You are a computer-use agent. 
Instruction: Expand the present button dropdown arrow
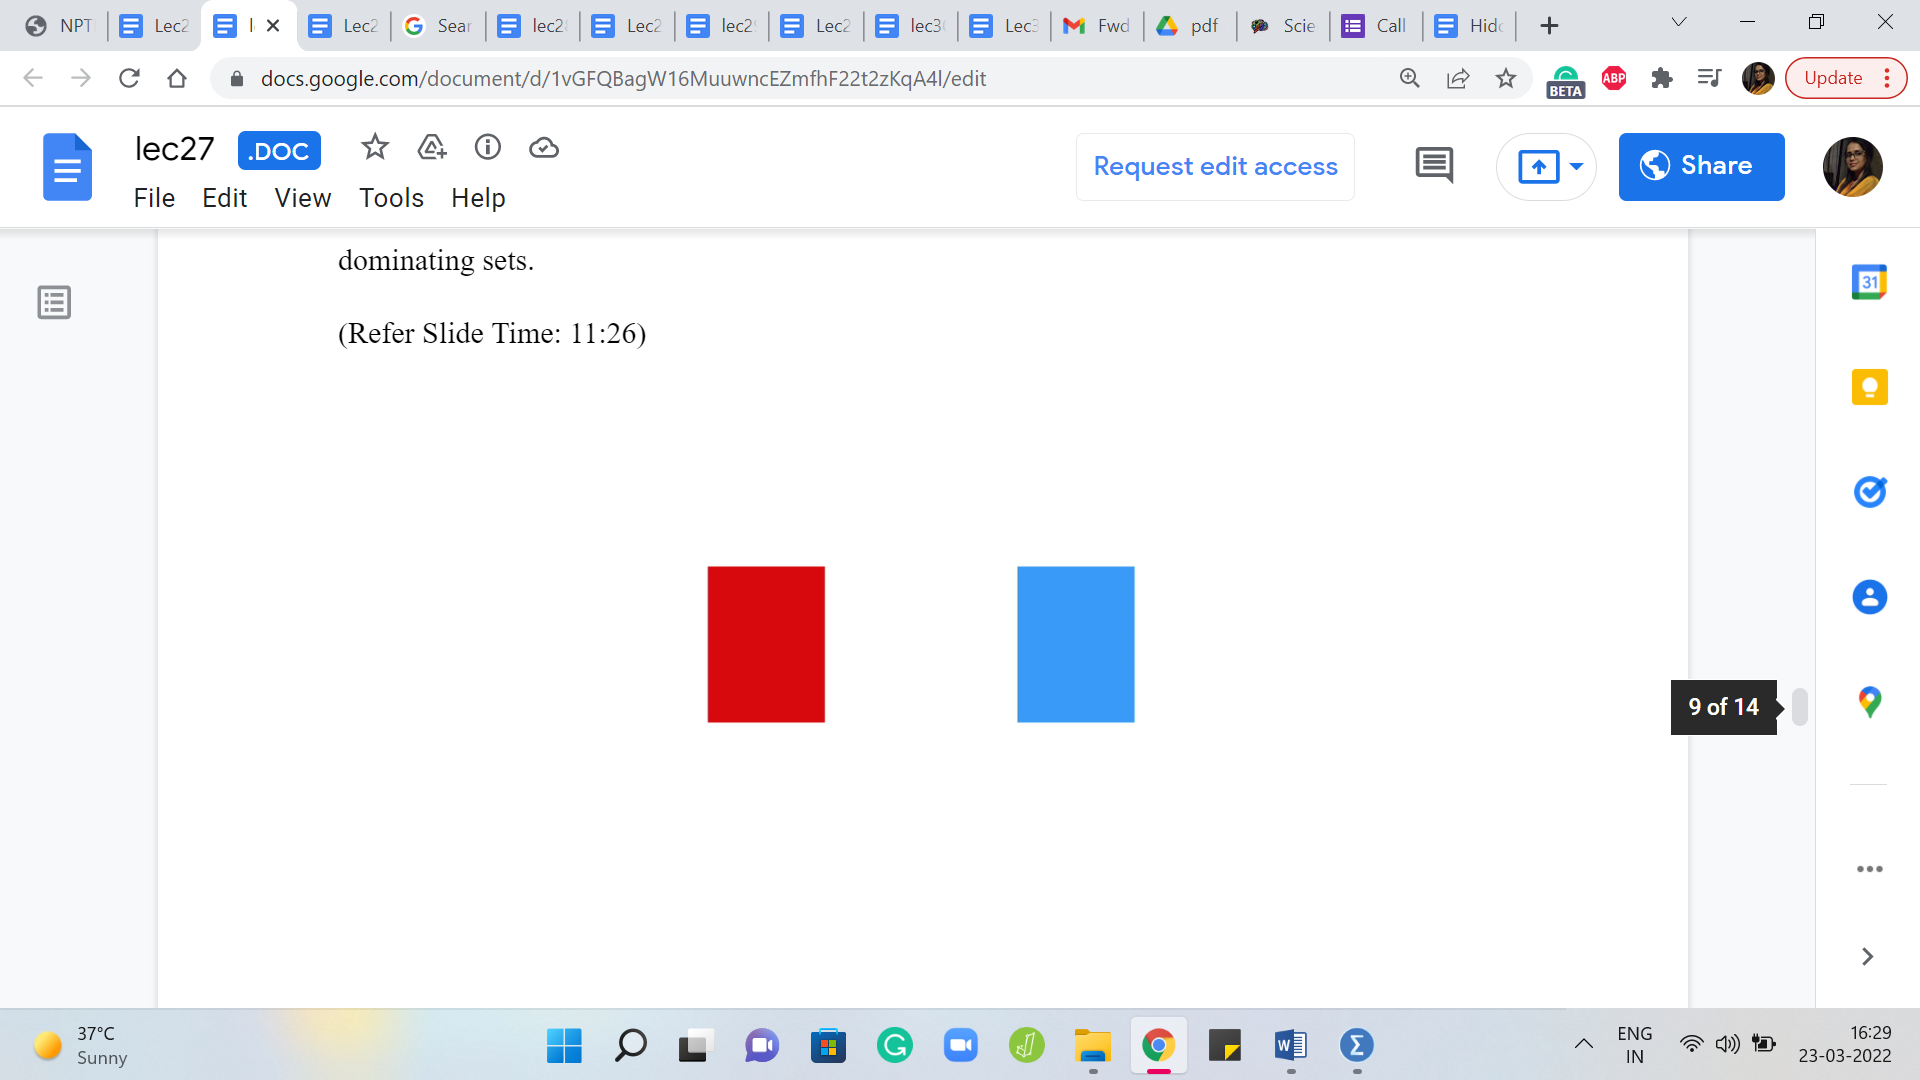coord(1576,166)
